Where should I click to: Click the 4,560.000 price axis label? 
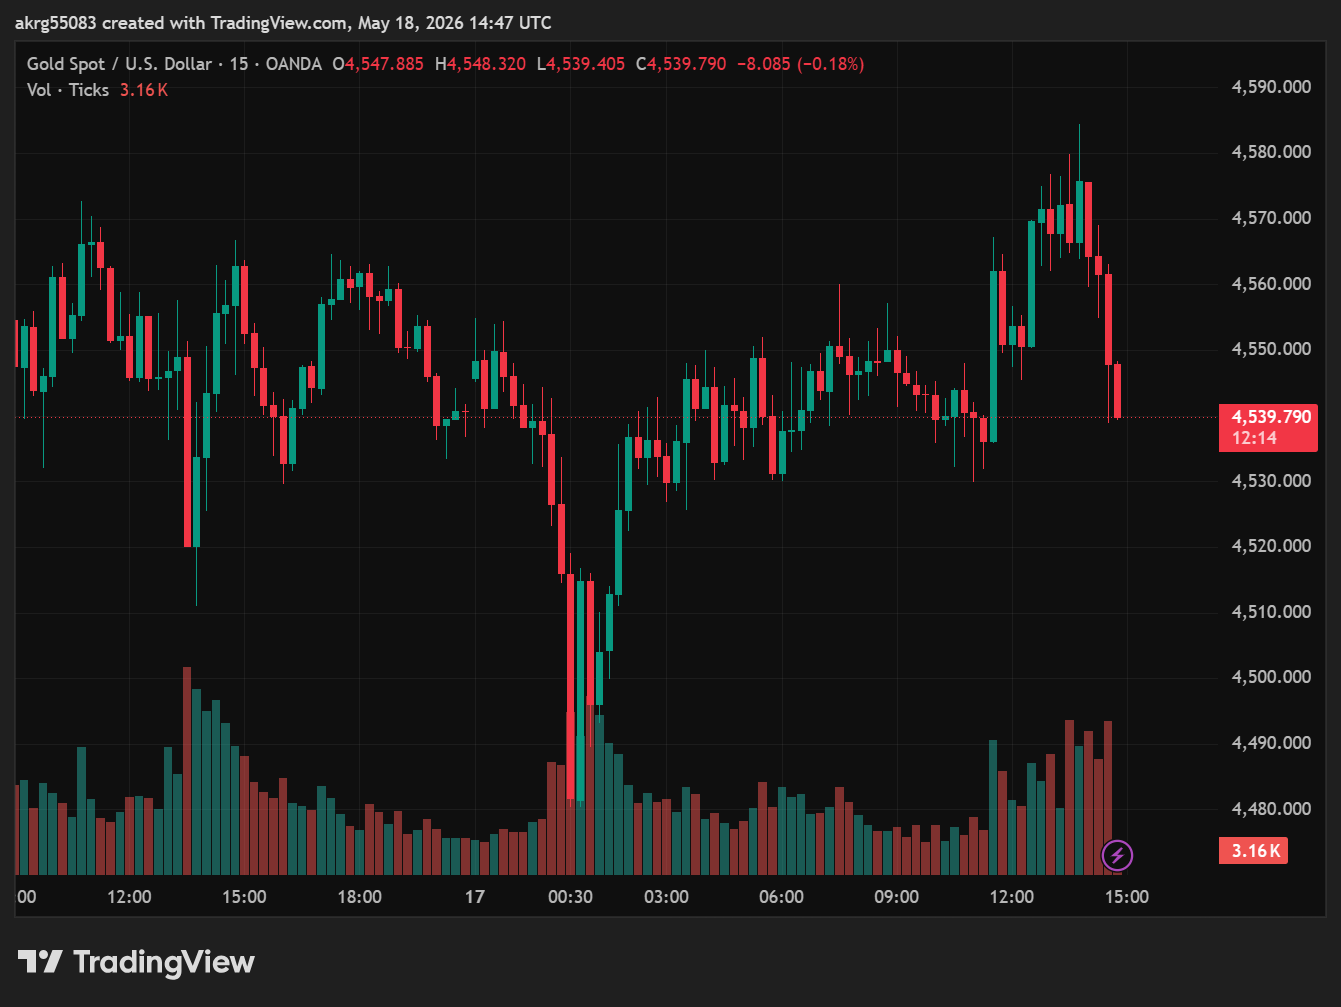[1271, 284]
